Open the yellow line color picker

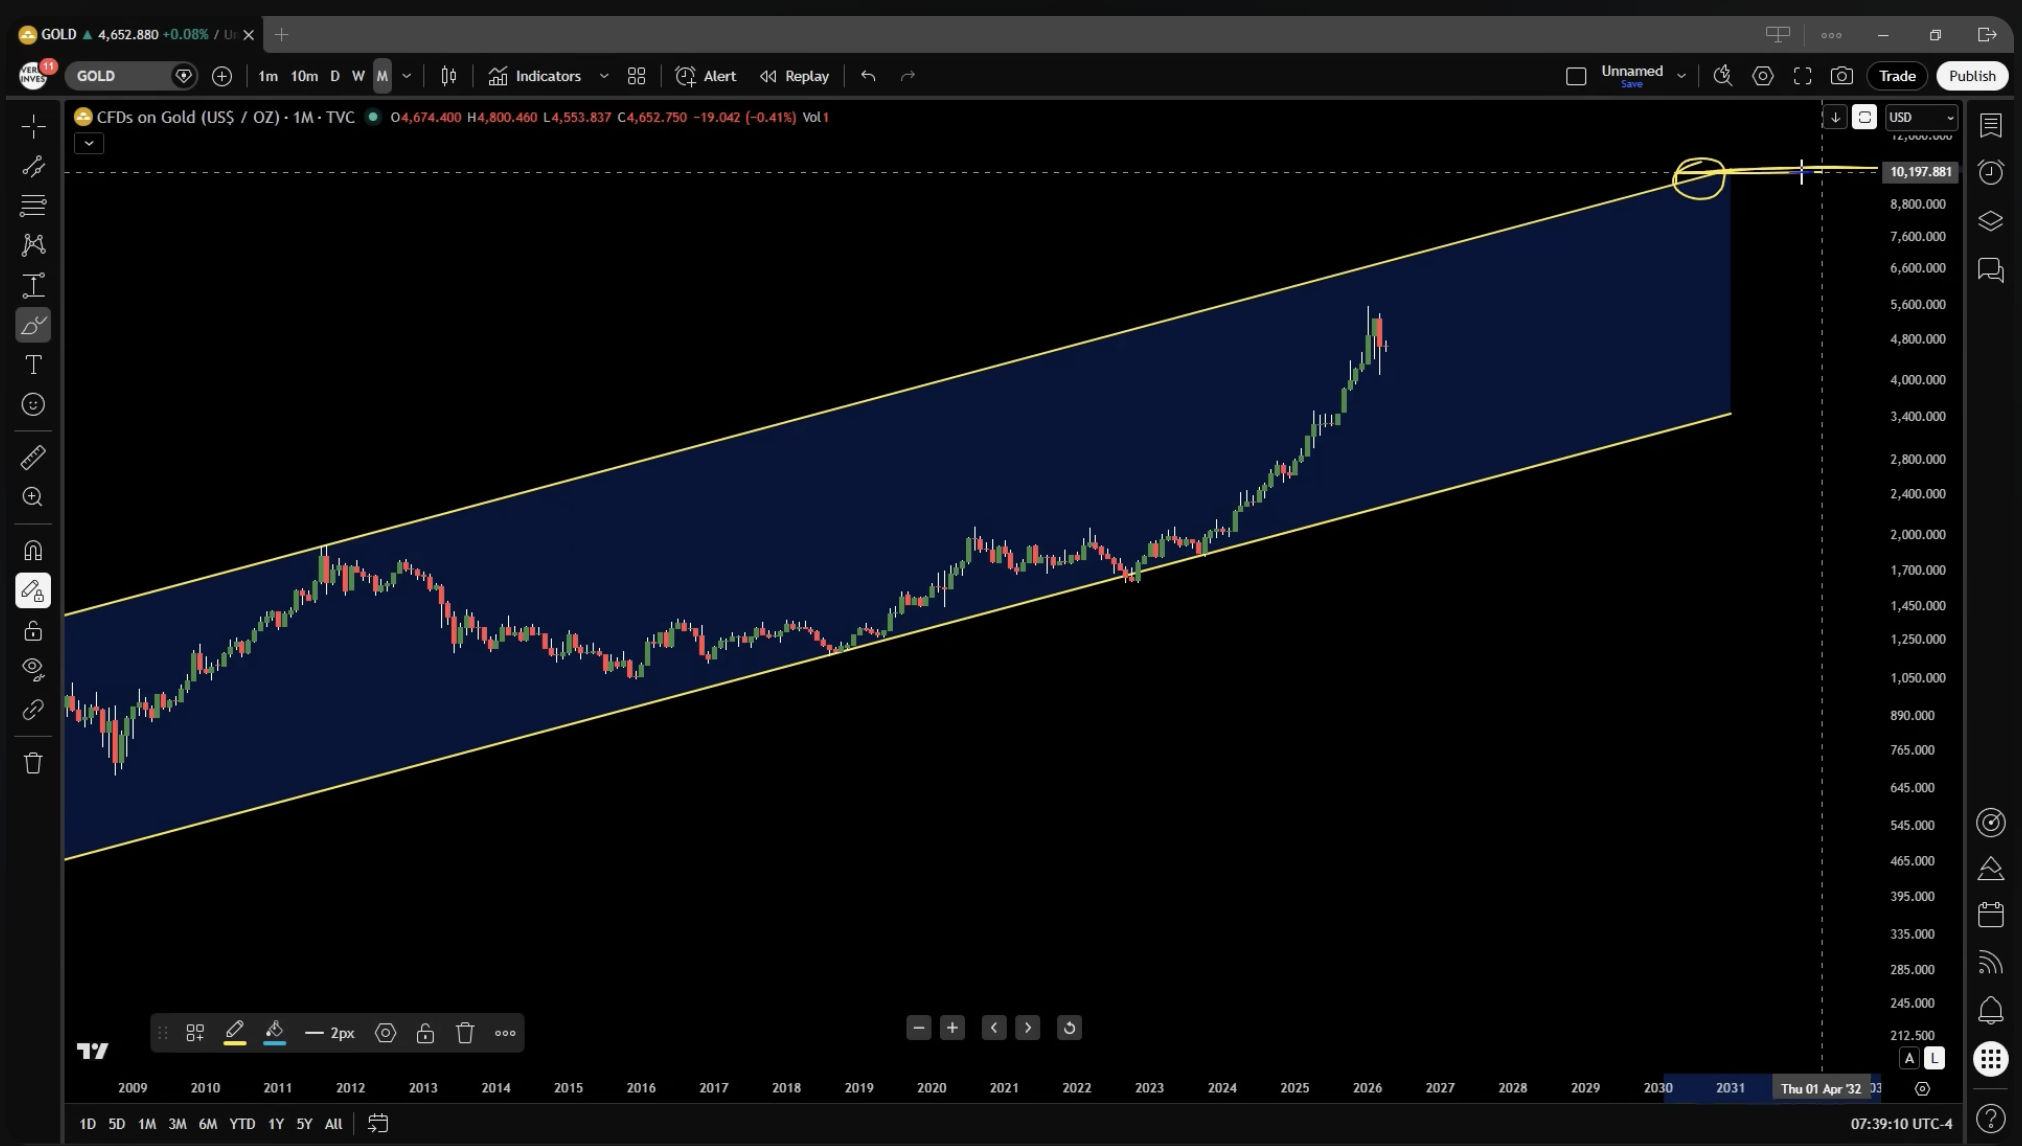234,1033
